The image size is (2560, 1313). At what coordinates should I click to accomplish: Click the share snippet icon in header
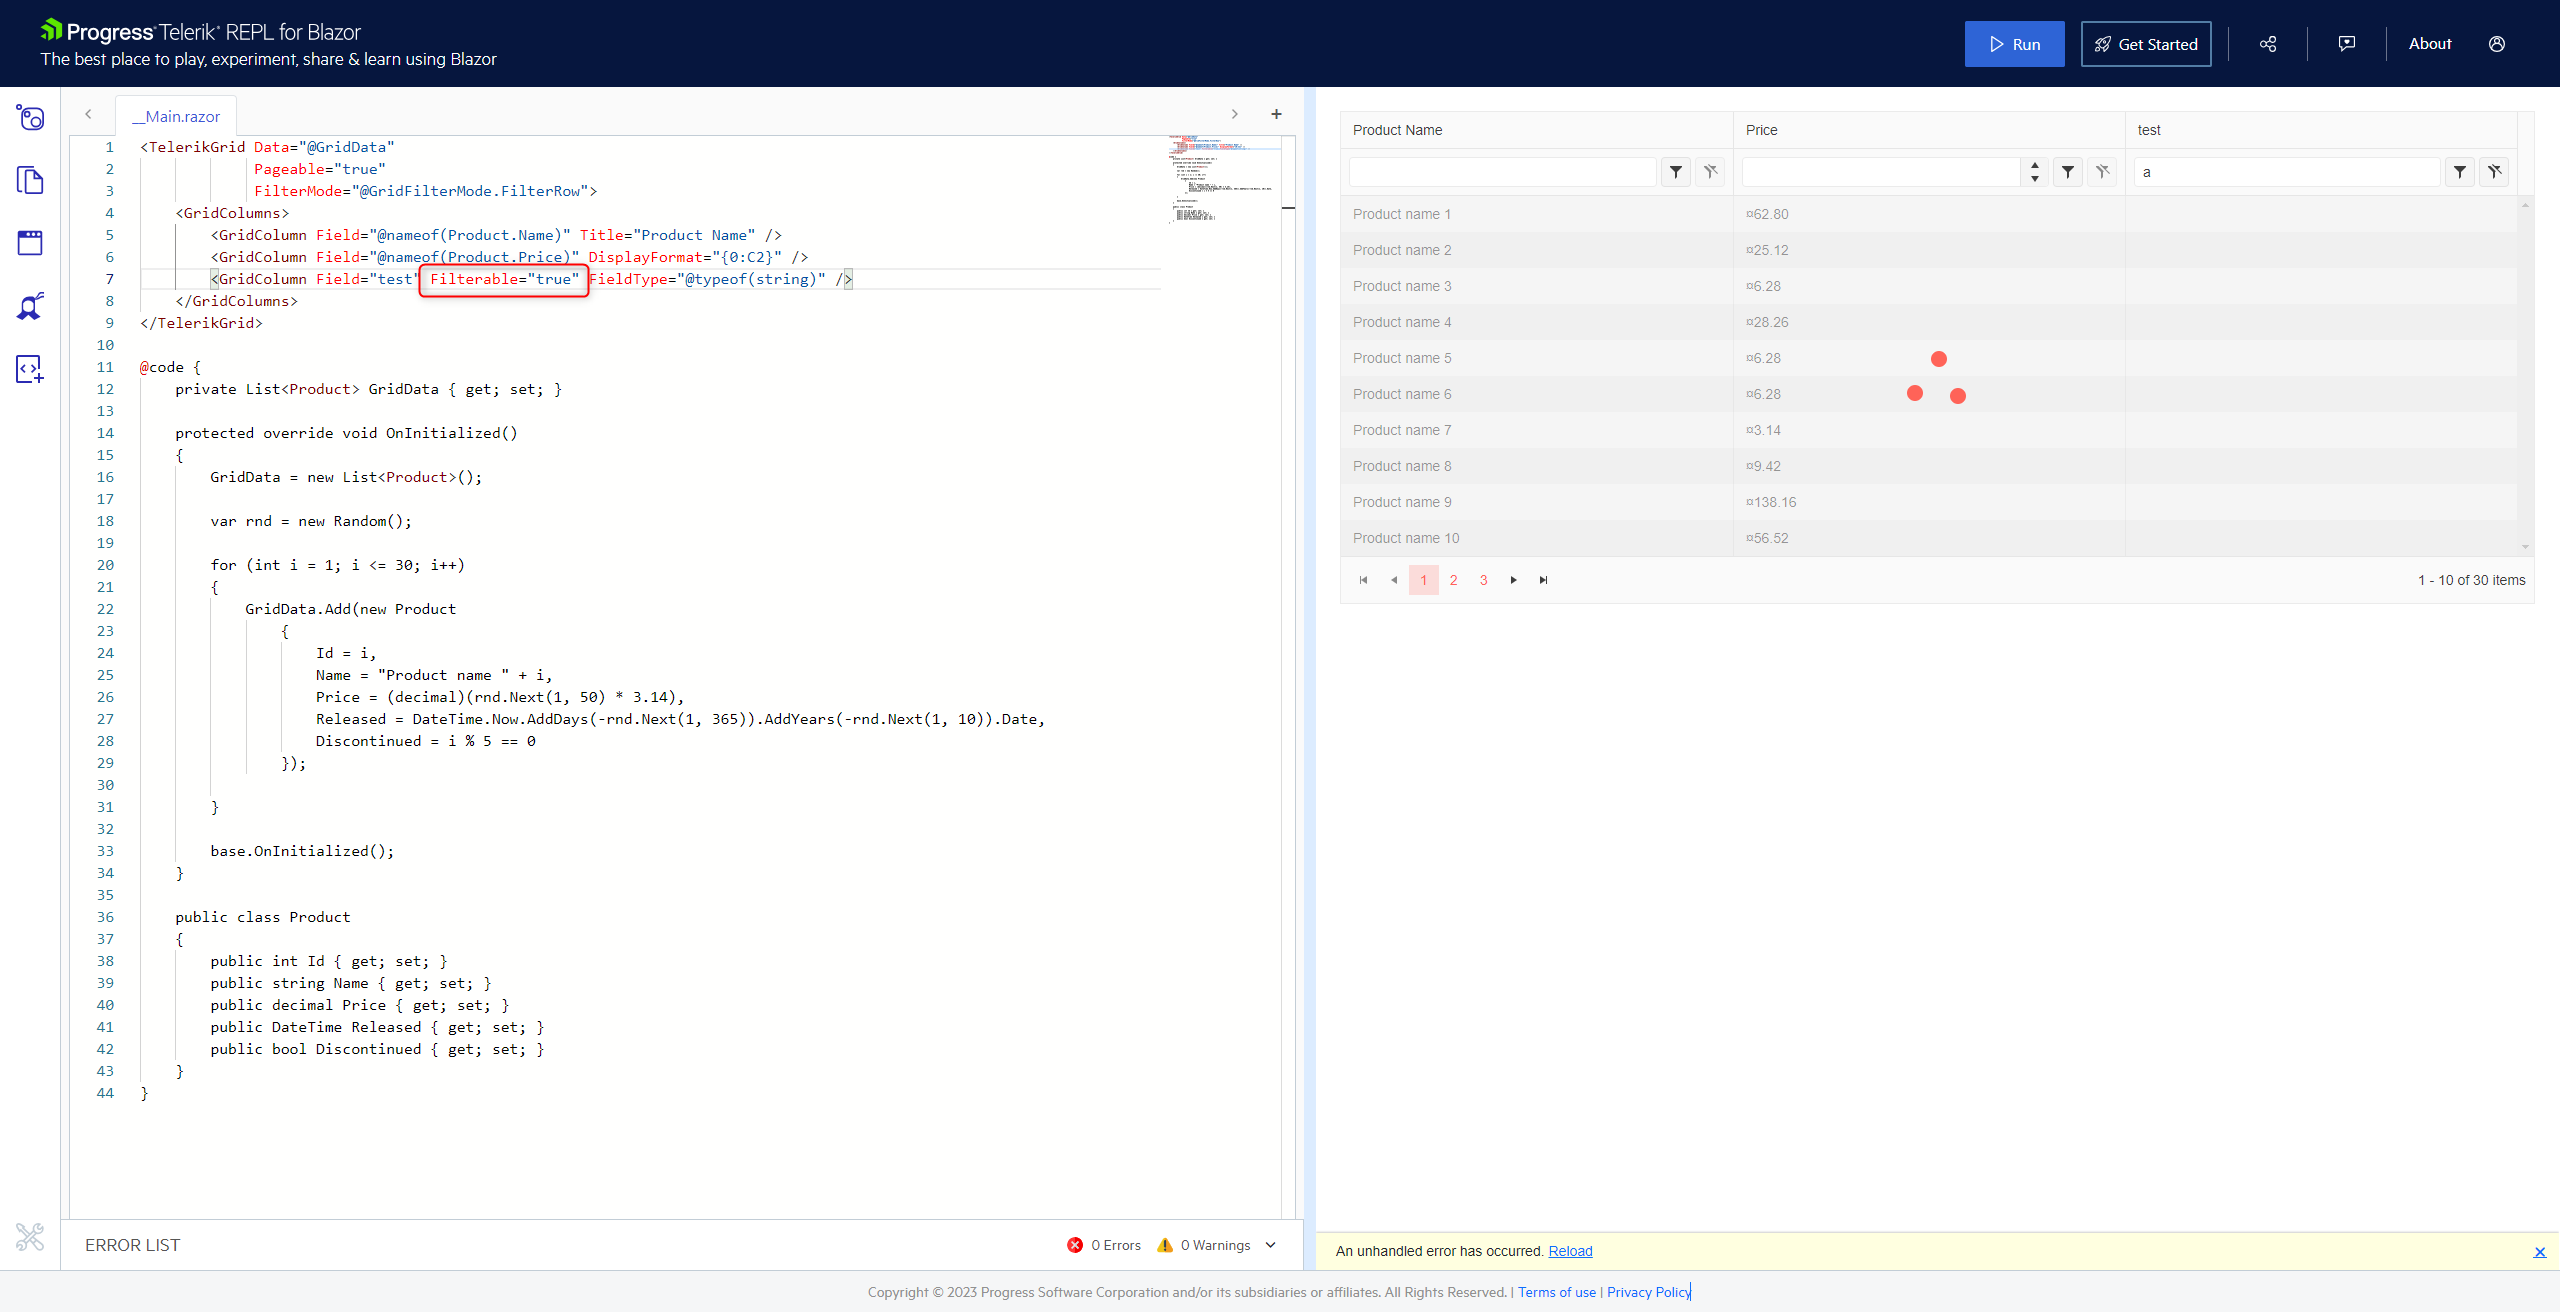pos(2268,44)
